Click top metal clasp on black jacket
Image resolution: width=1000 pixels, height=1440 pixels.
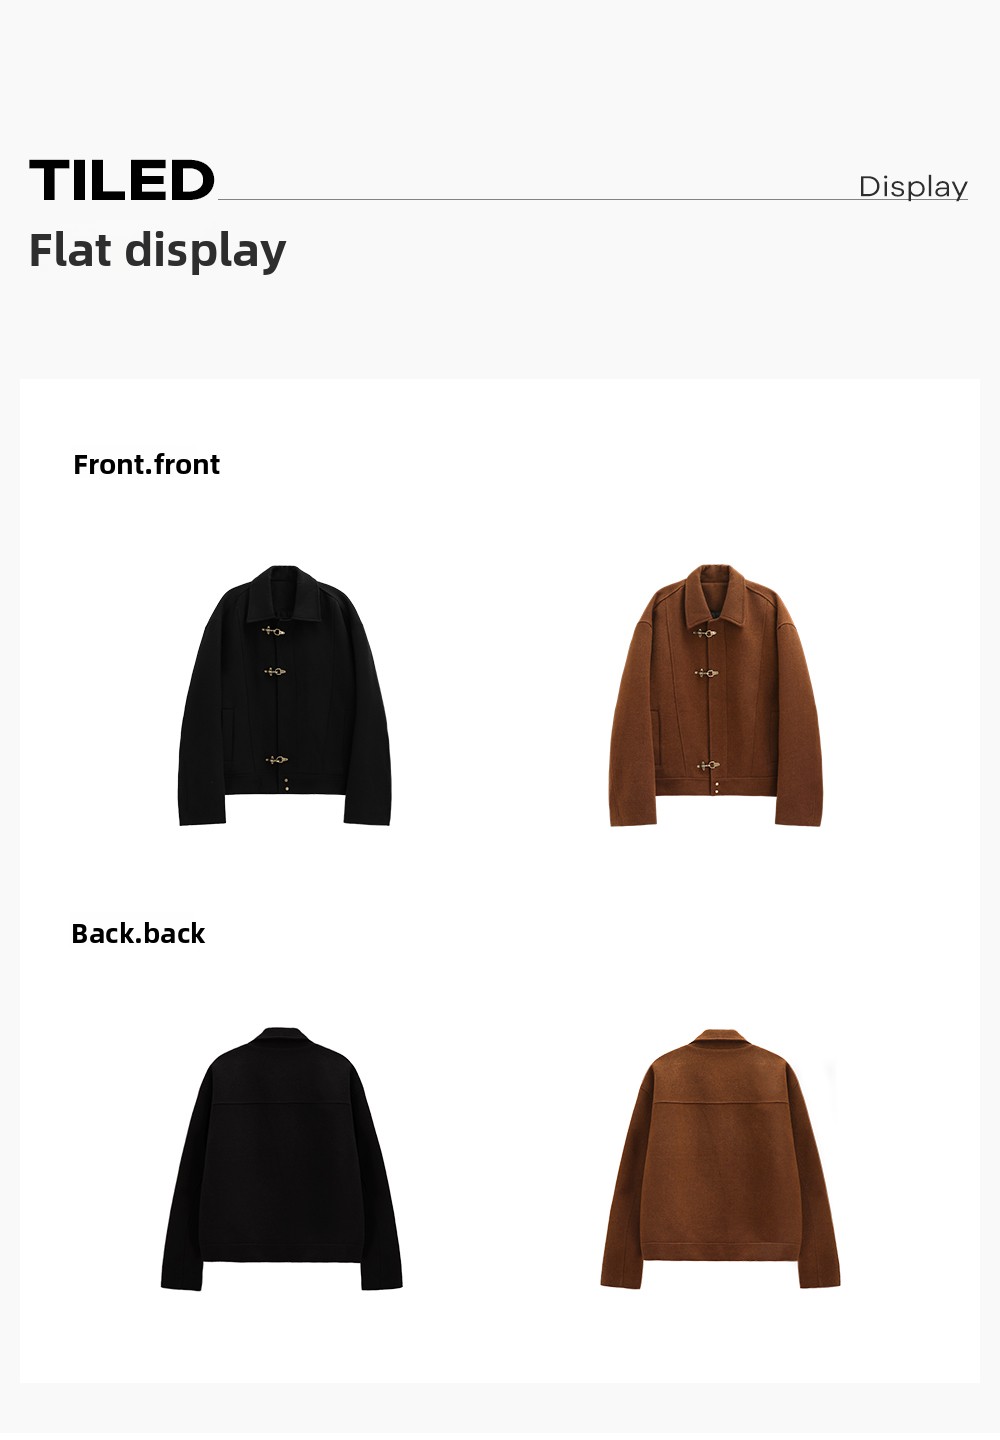pyautogui.click(x=273, y=631)
